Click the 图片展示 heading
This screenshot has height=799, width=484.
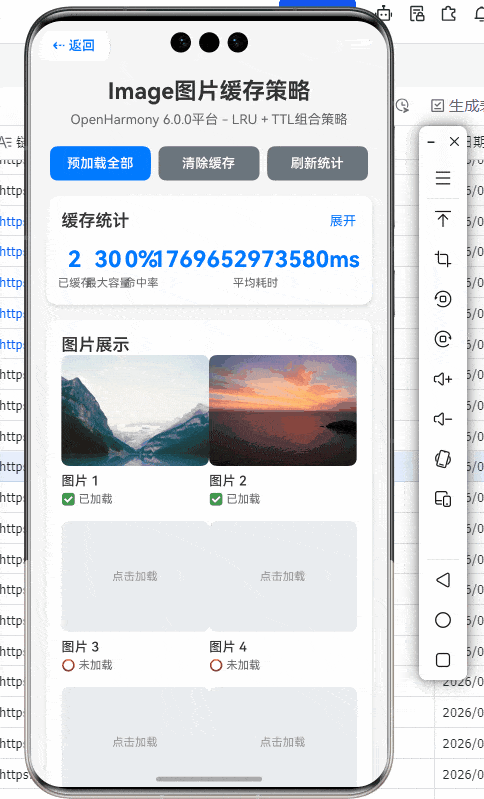click(x=95, y=344)
